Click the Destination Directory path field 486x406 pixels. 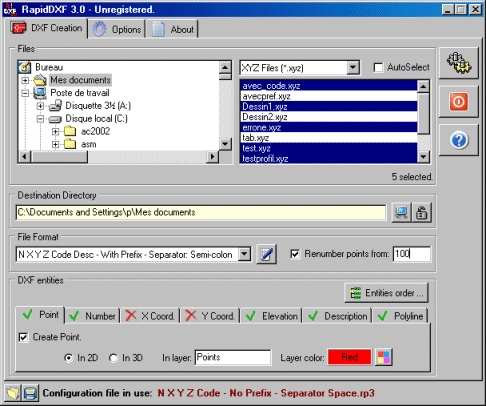(201, 212)
